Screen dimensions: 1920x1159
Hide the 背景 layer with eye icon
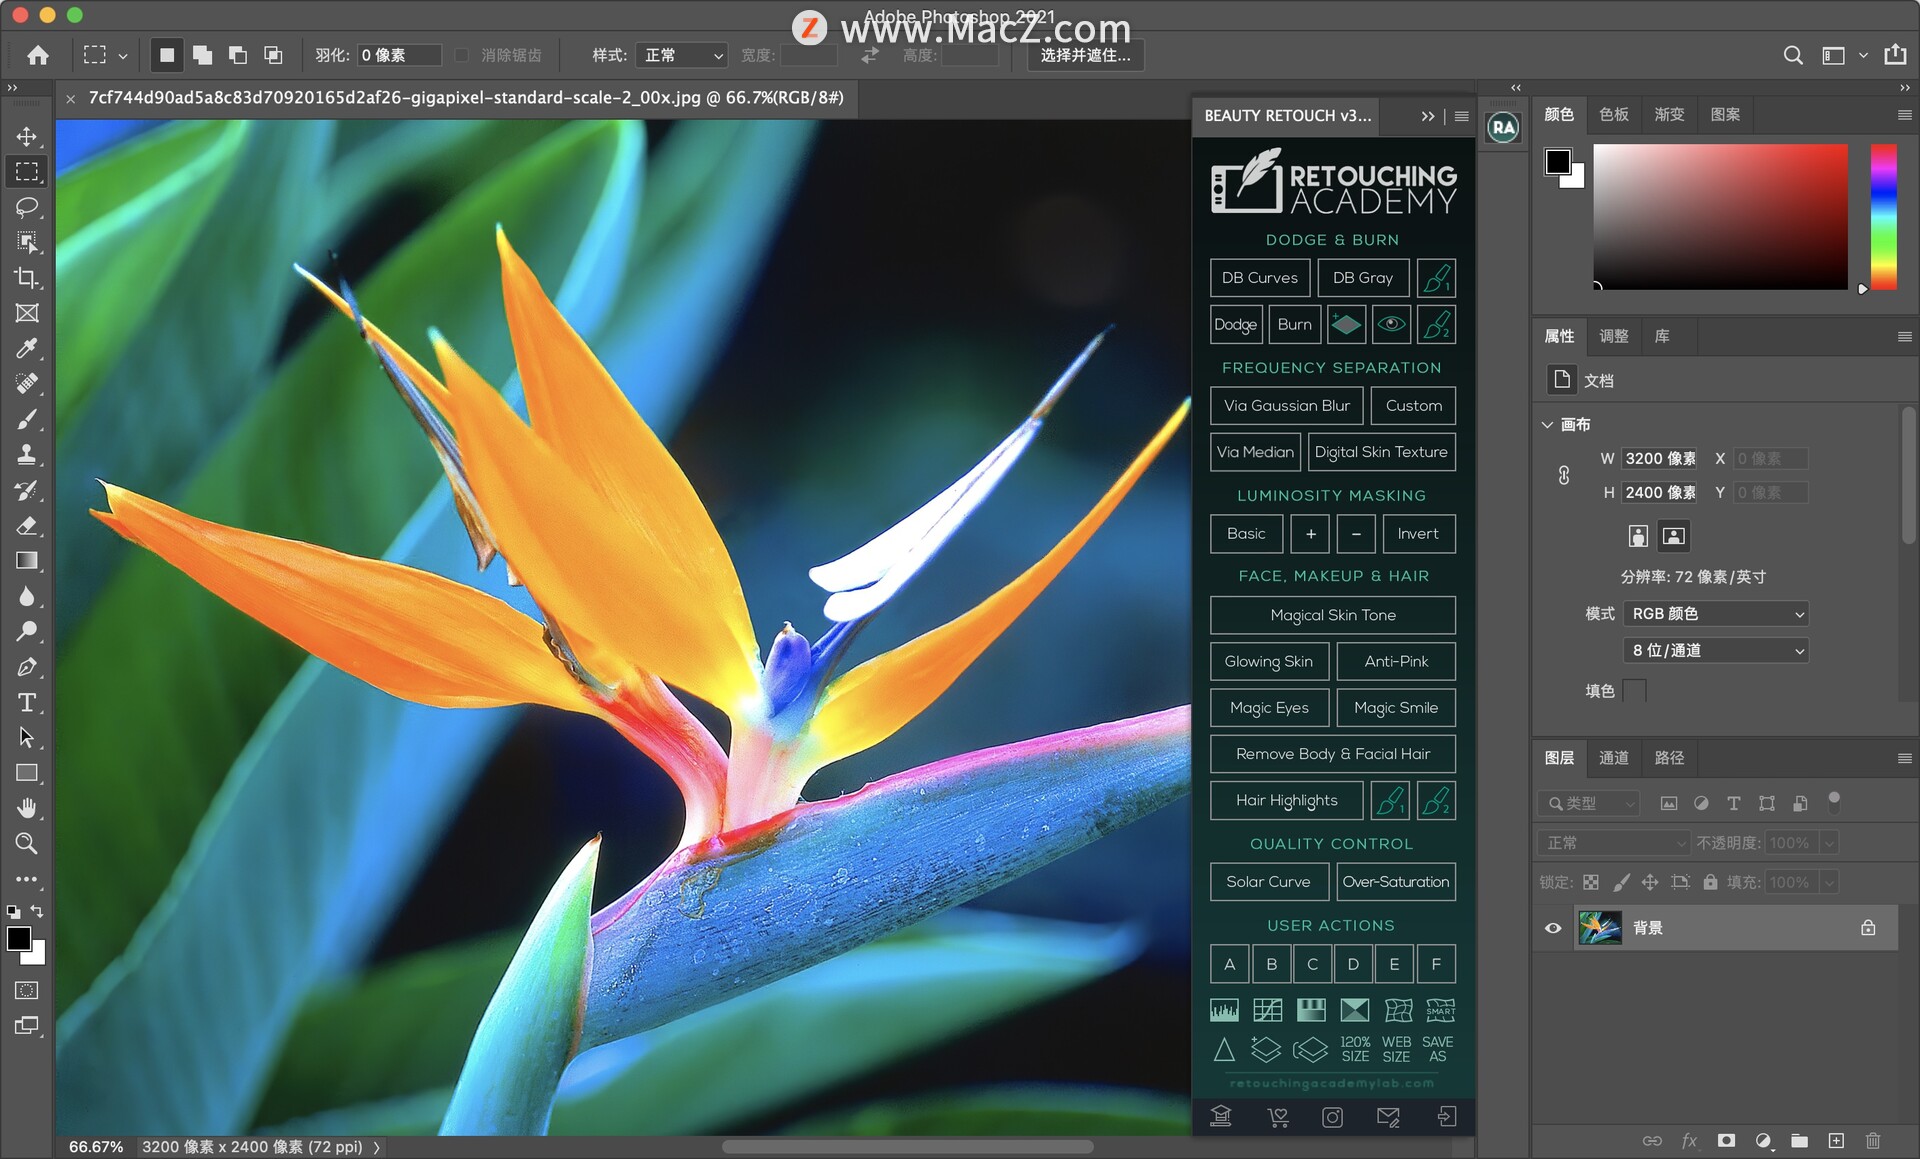[x=1553, y=928]
